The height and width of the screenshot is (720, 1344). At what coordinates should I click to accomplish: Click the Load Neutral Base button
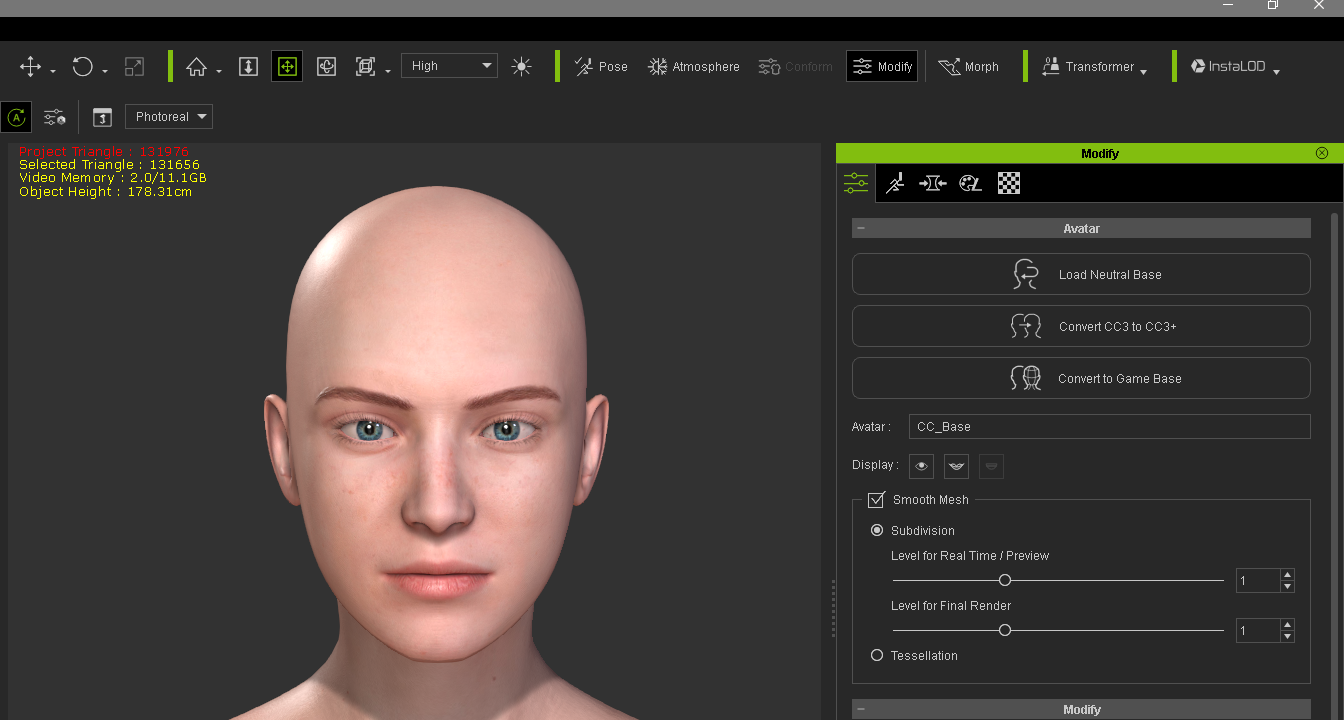point(1081,274)
